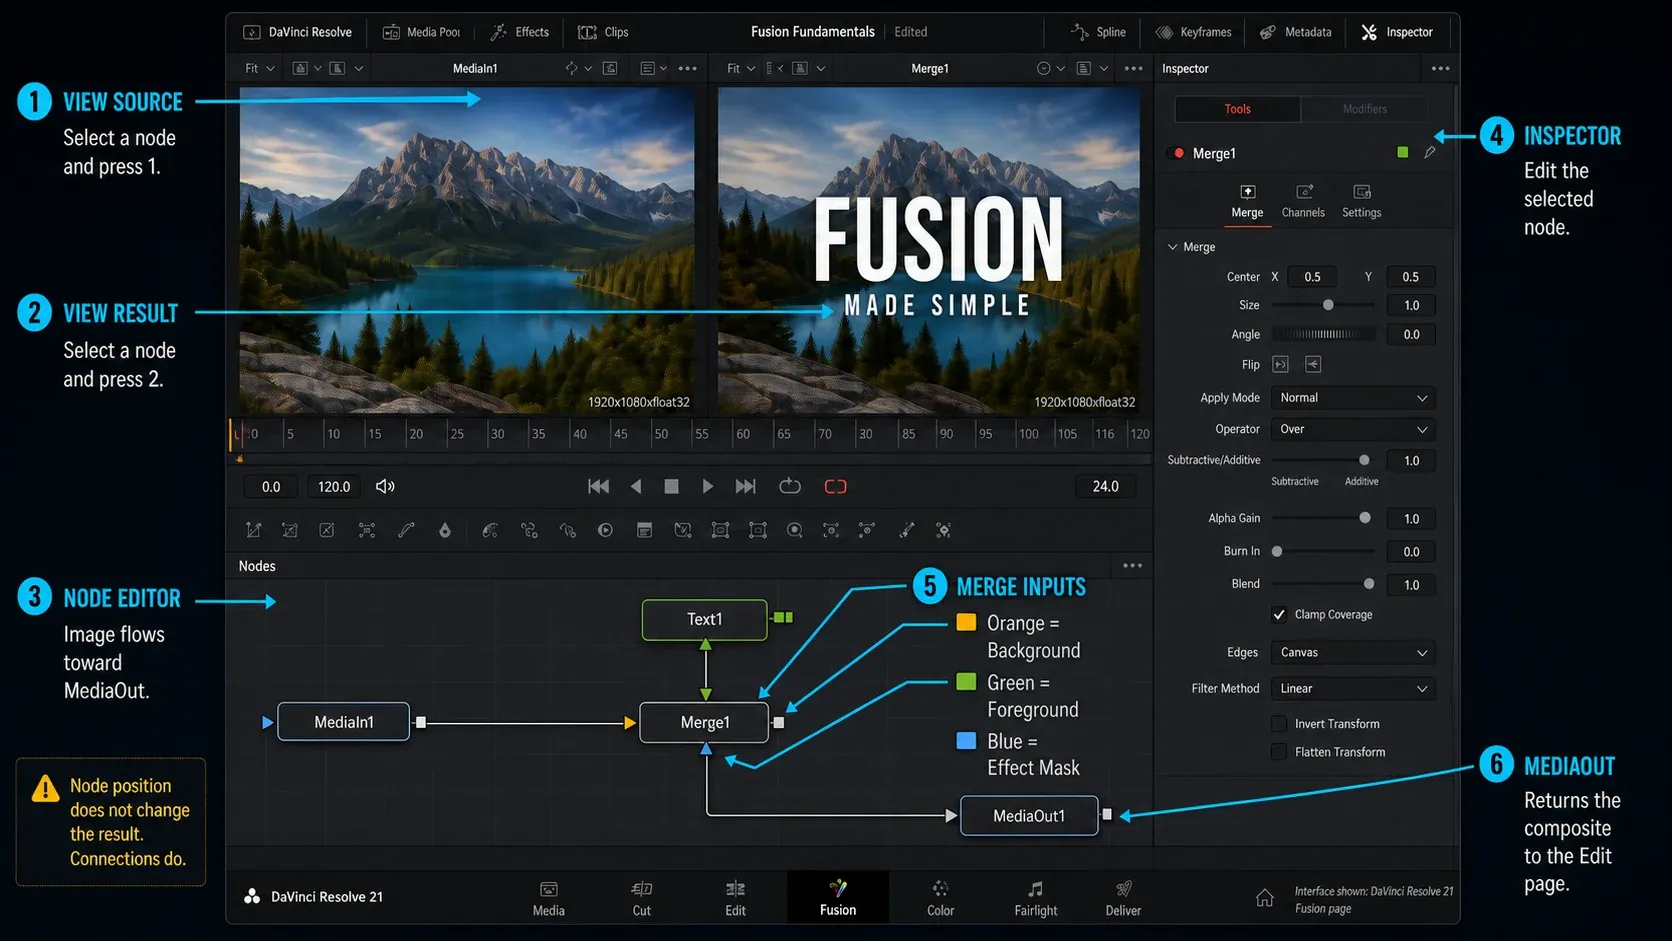Screen dimensions: 1672x941
Task: Click the 120.0 render end field
Action: (x=334, y=486)
